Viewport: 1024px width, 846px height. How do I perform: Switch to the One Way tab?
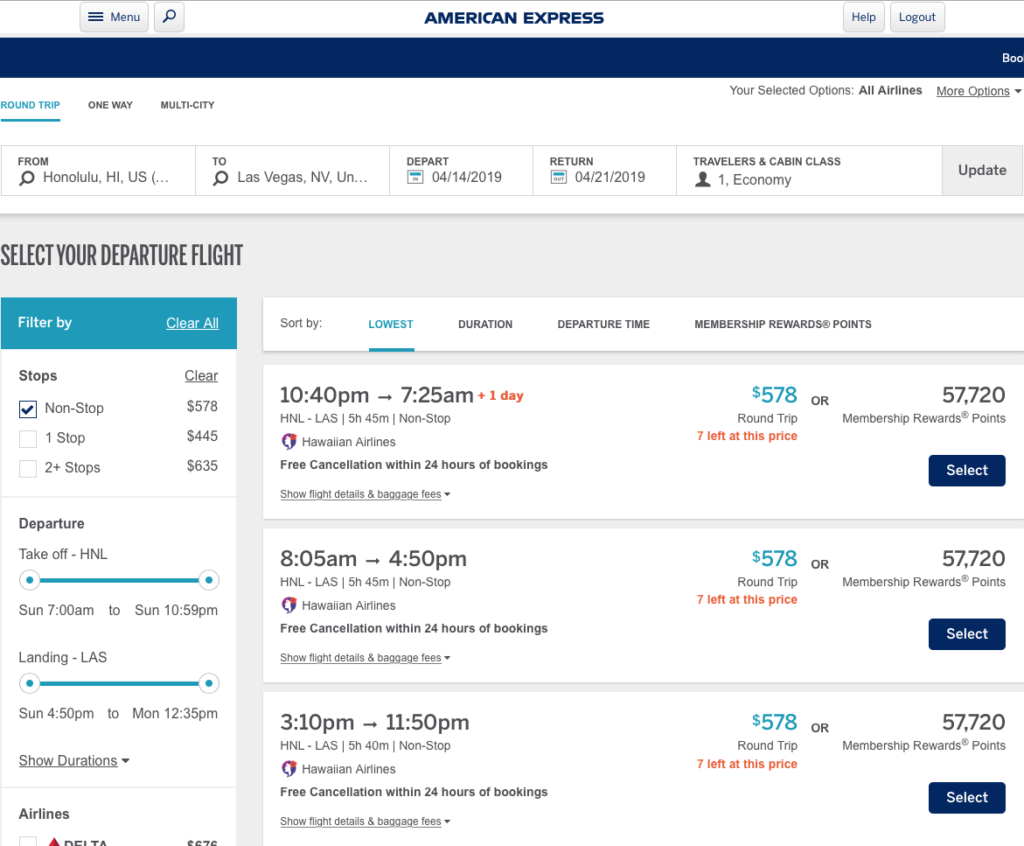point(110,105)
